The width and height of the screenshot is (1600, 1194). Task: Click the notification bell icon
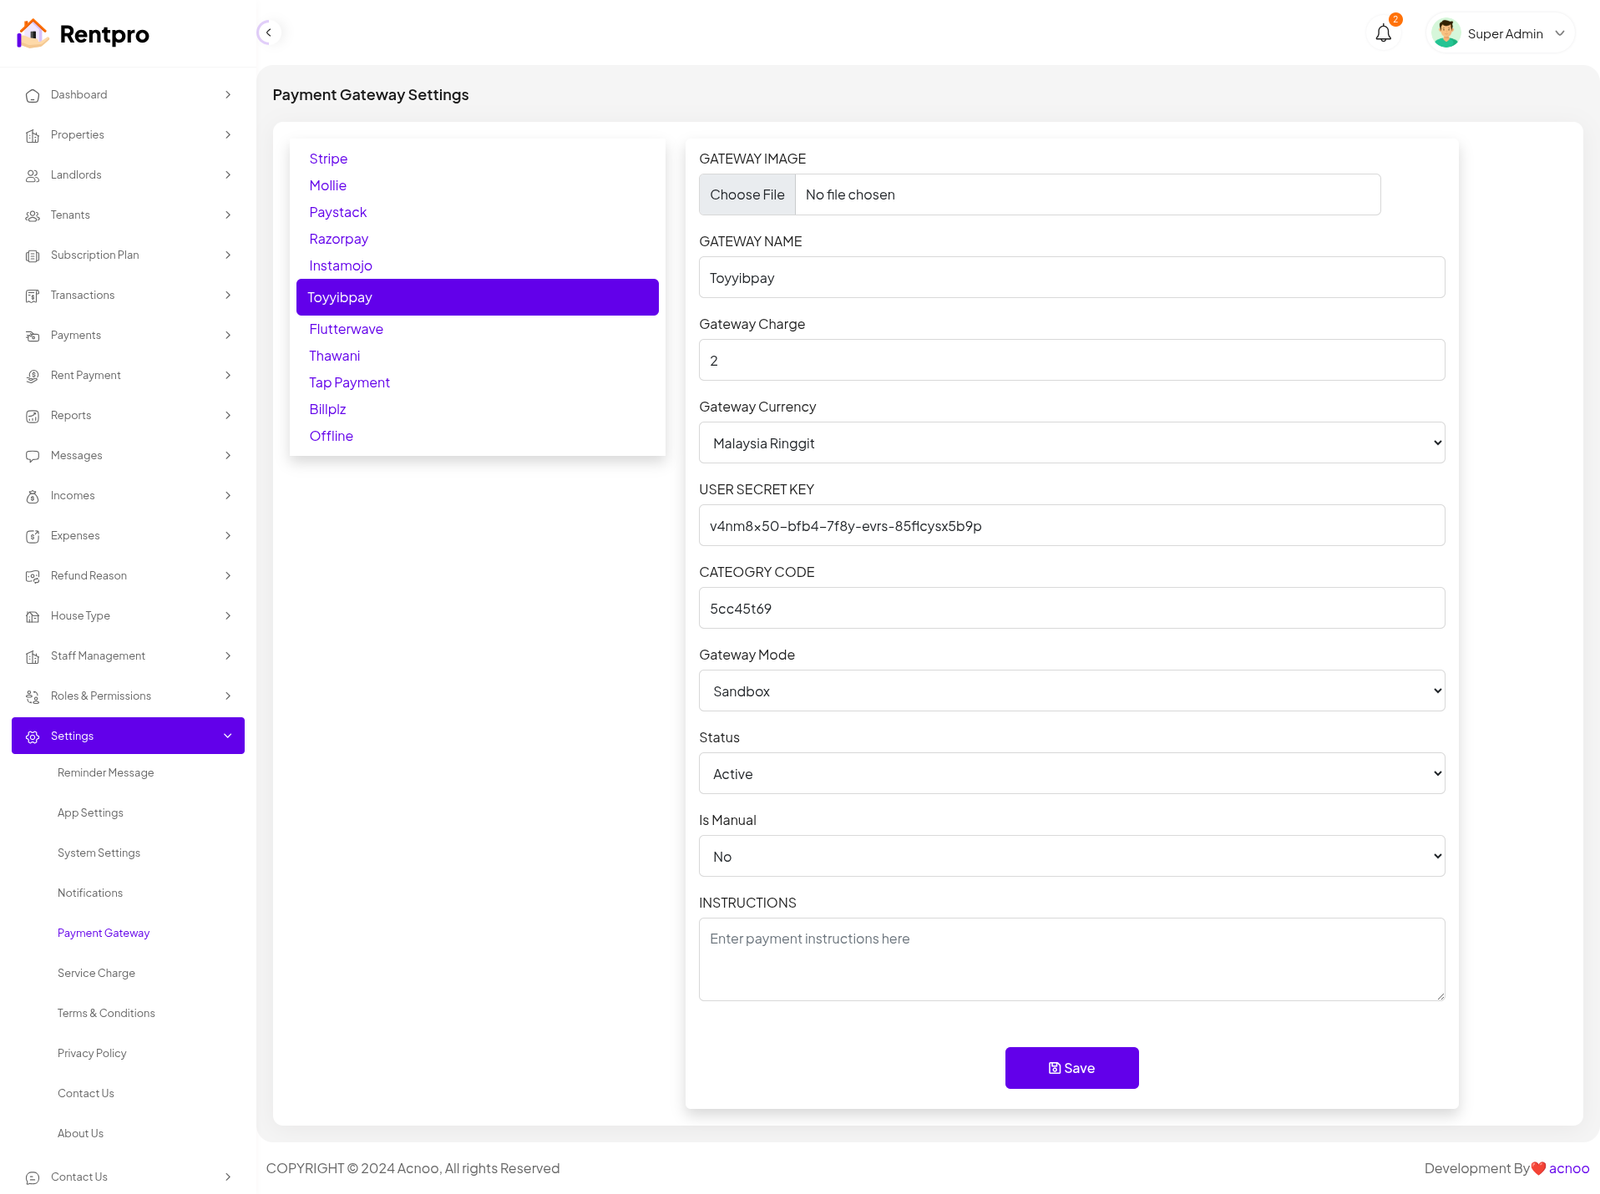click(x=1383, y=34)
